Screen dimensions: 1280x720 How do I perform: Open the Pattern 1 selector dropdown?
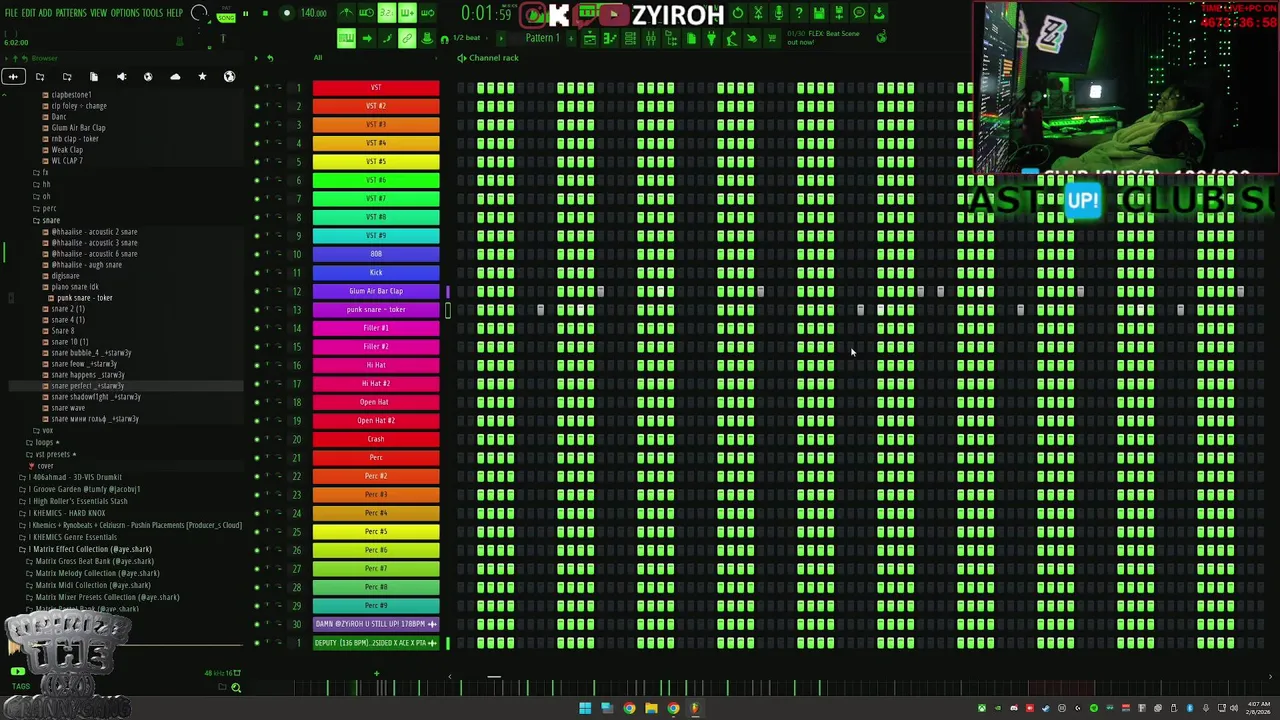[542, 38]
